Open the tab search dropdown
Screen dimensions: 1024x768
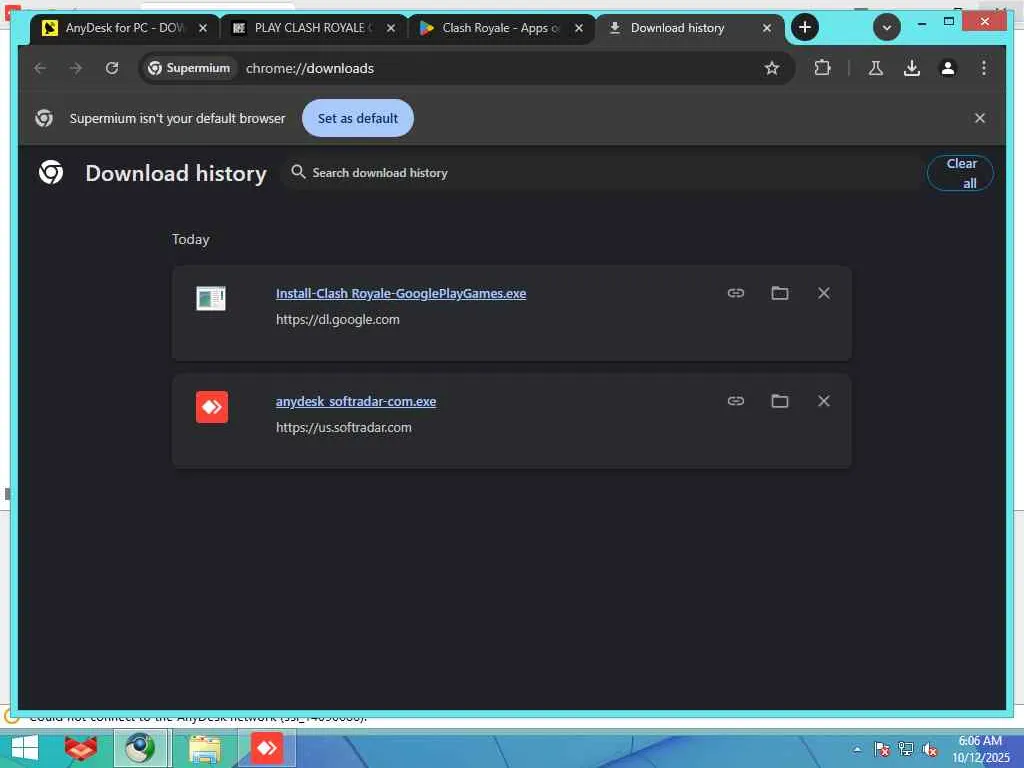click(886, 27)
